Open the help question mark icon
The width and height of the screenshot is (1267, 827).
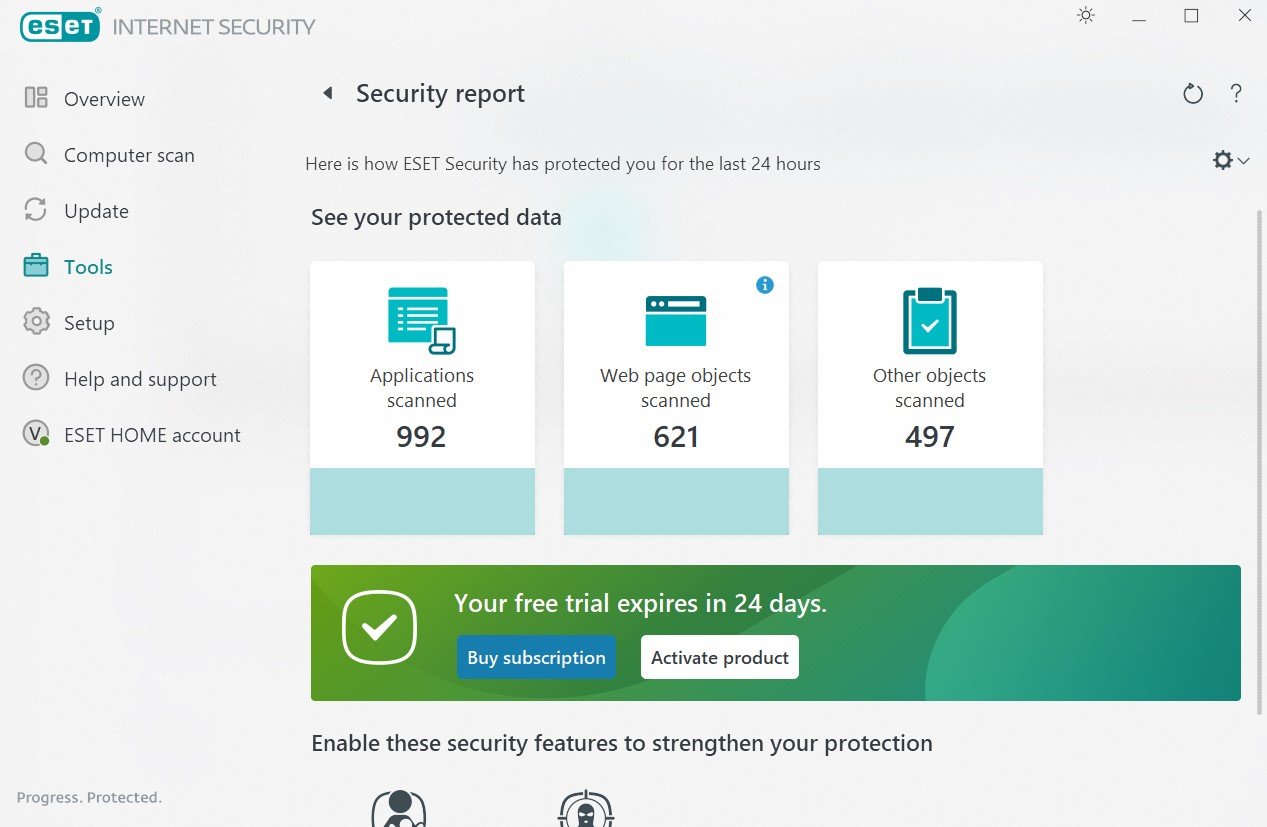point(1236,94)
